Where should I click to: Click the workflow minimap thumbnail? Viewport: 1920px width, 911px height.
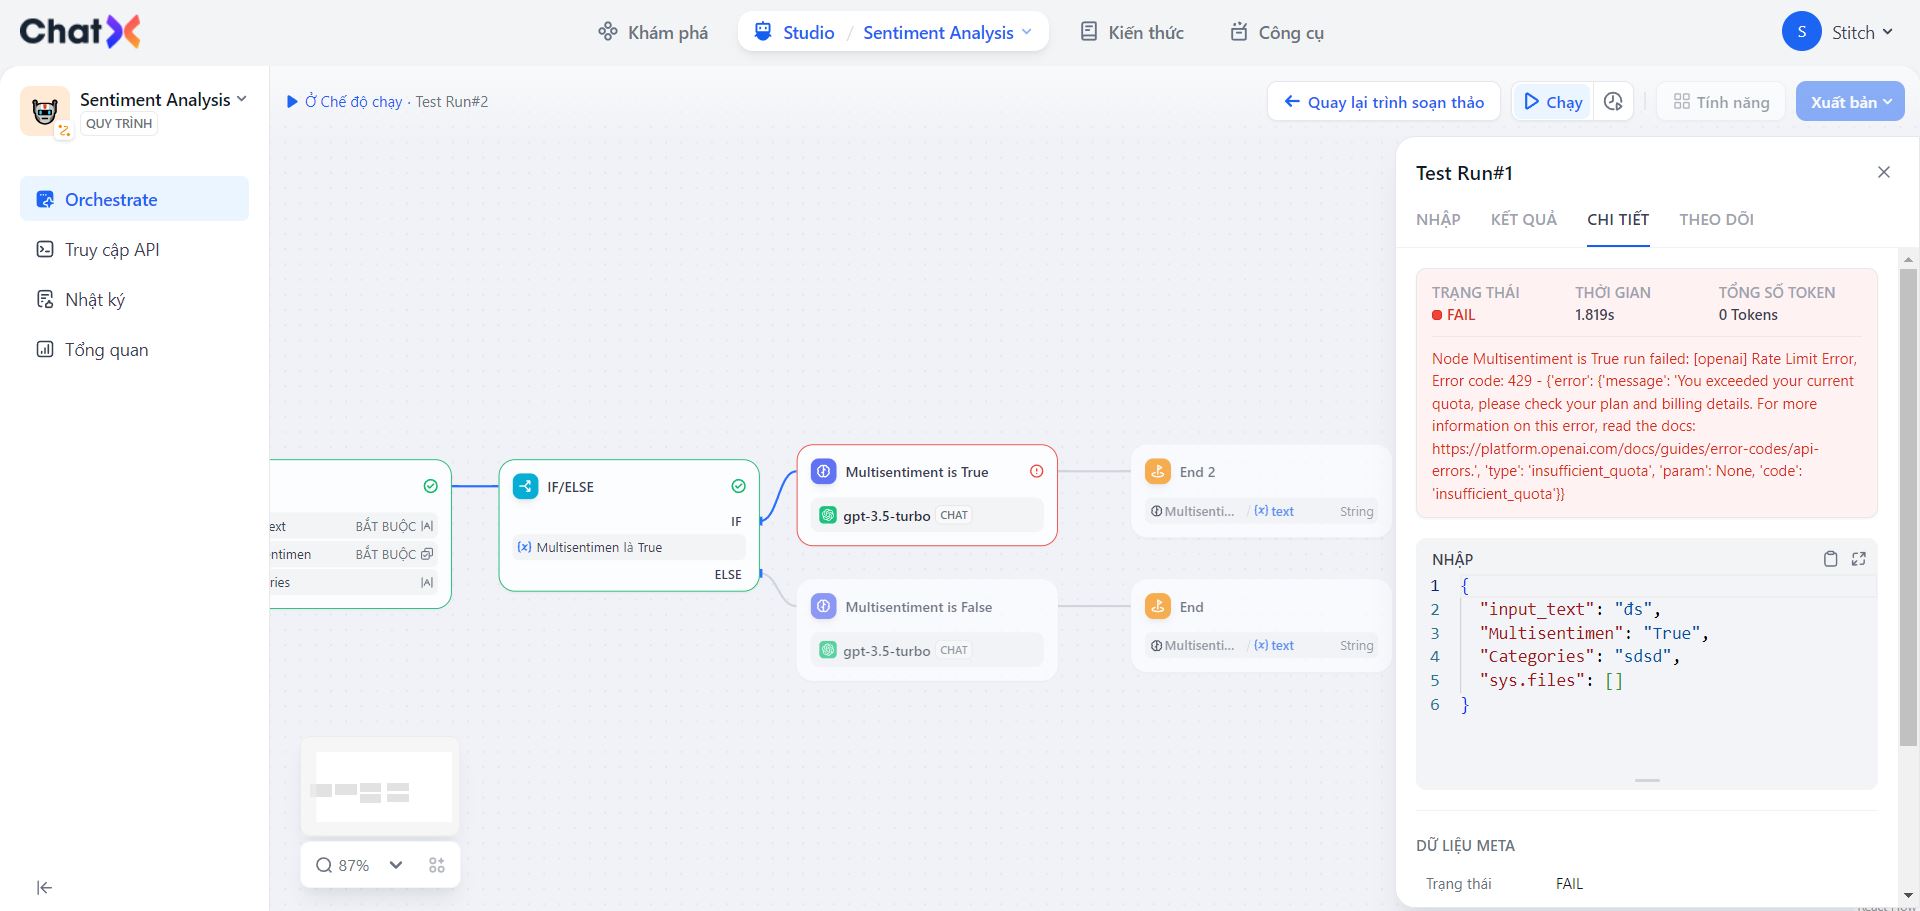380,788
